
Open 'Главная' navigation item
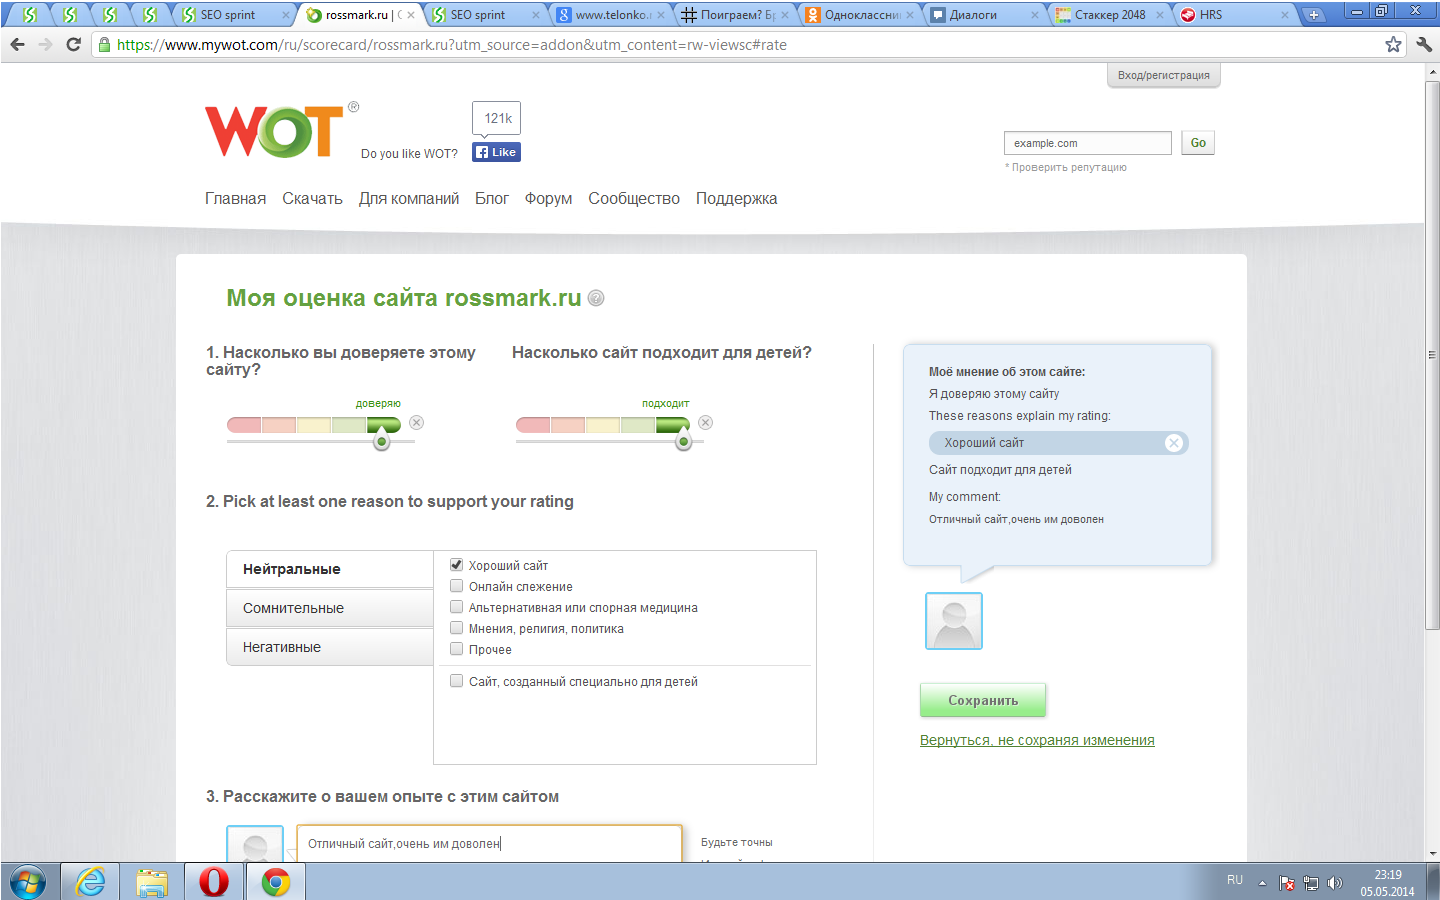pos(235,198)
